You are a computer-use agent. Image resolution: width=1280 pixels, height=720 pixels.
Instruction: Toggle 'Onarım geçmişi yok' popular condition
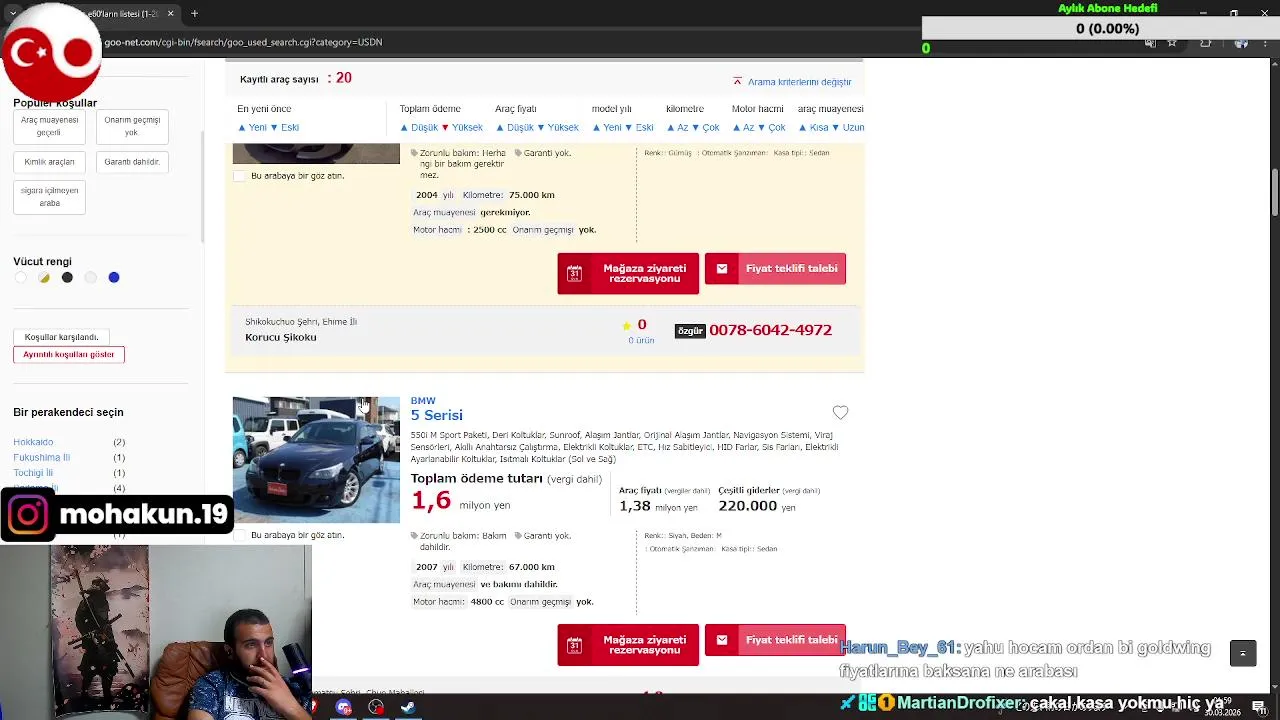132,126
